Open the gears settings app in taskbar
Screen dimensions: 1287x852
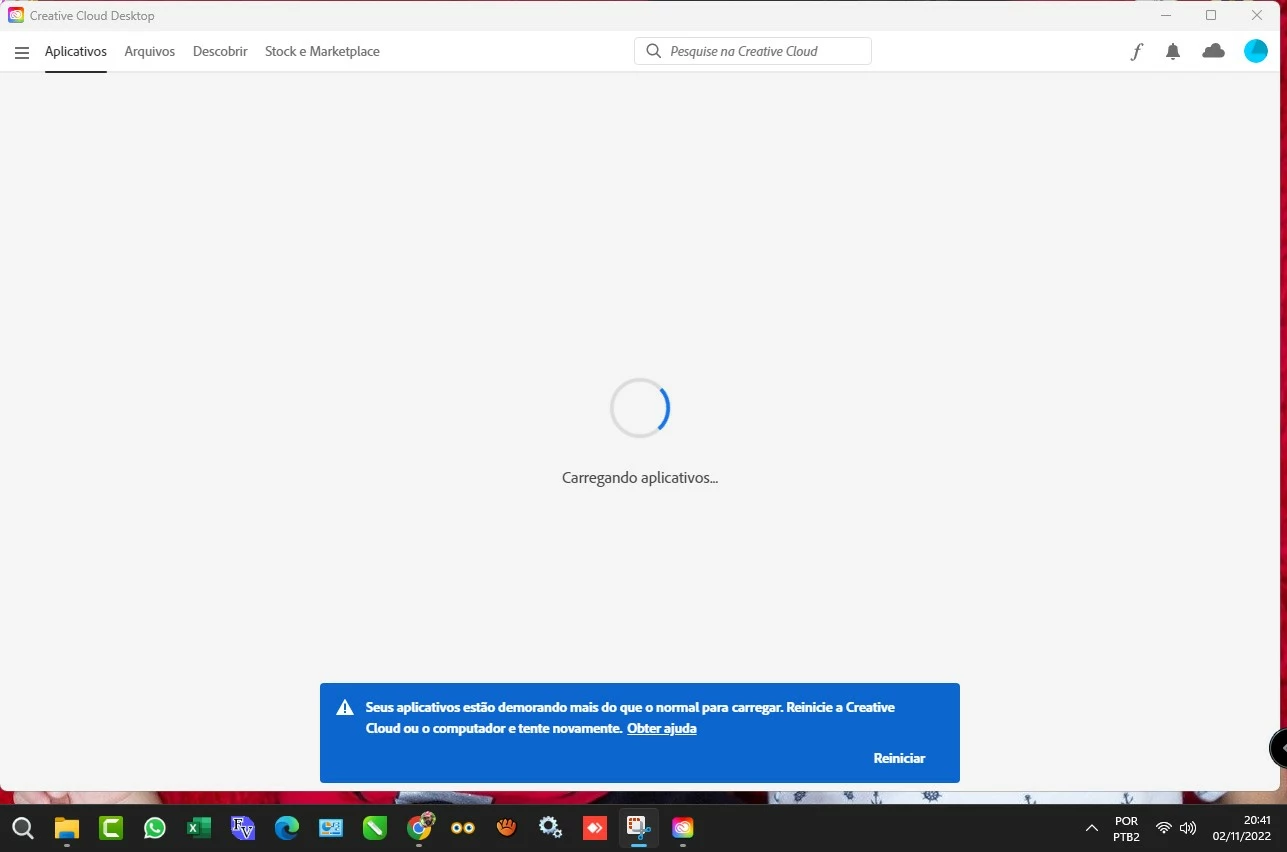pyautogui.click(x=550, y=828)
